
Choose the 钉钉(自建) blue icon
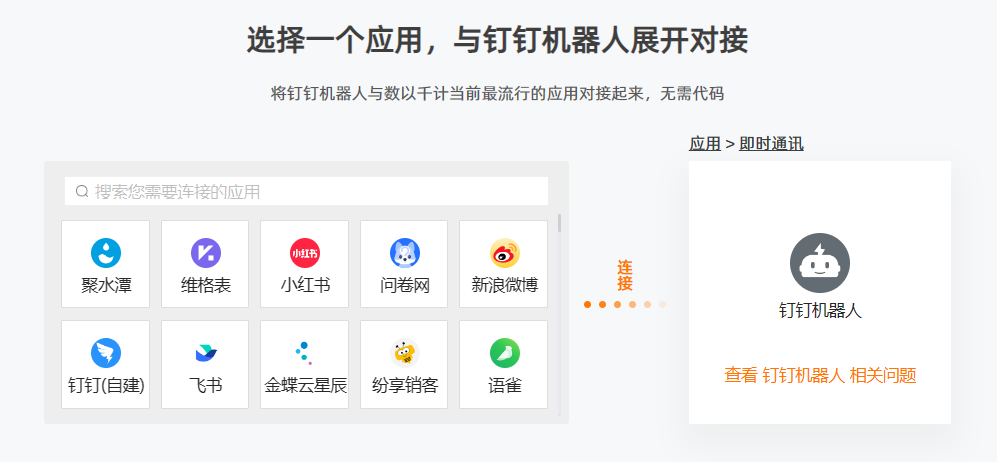(x=106, y=352)
